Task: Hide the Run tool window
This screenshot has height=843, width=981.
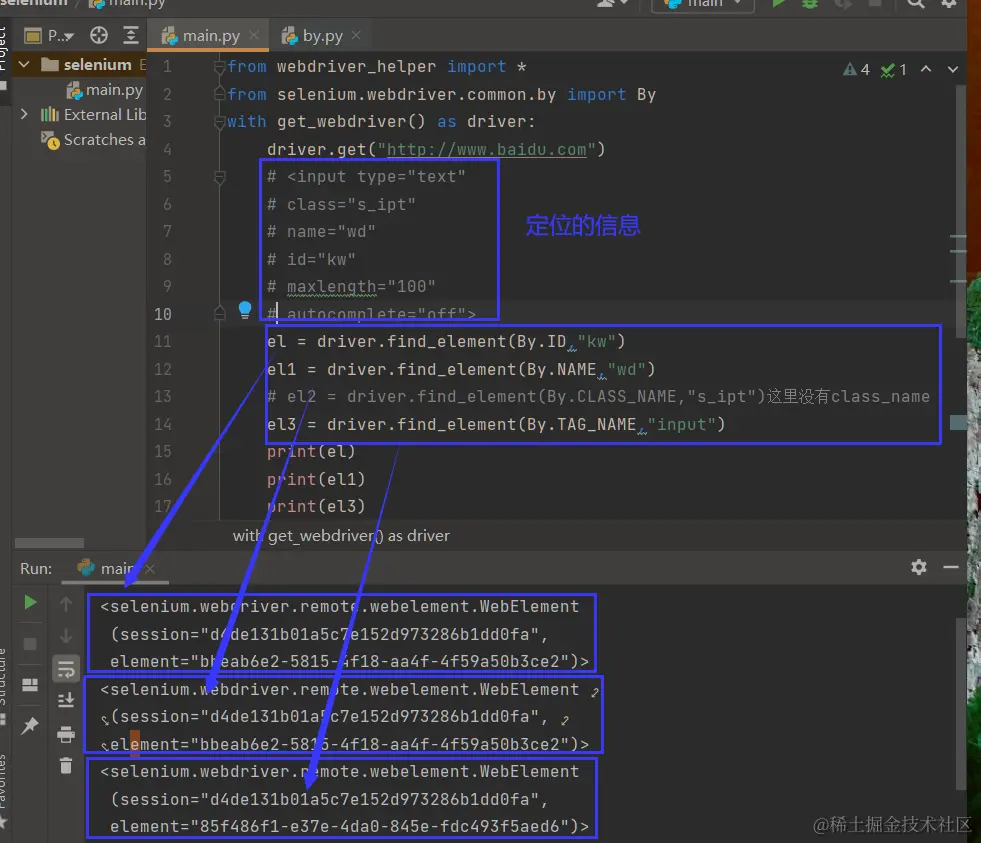Action: 951,567
